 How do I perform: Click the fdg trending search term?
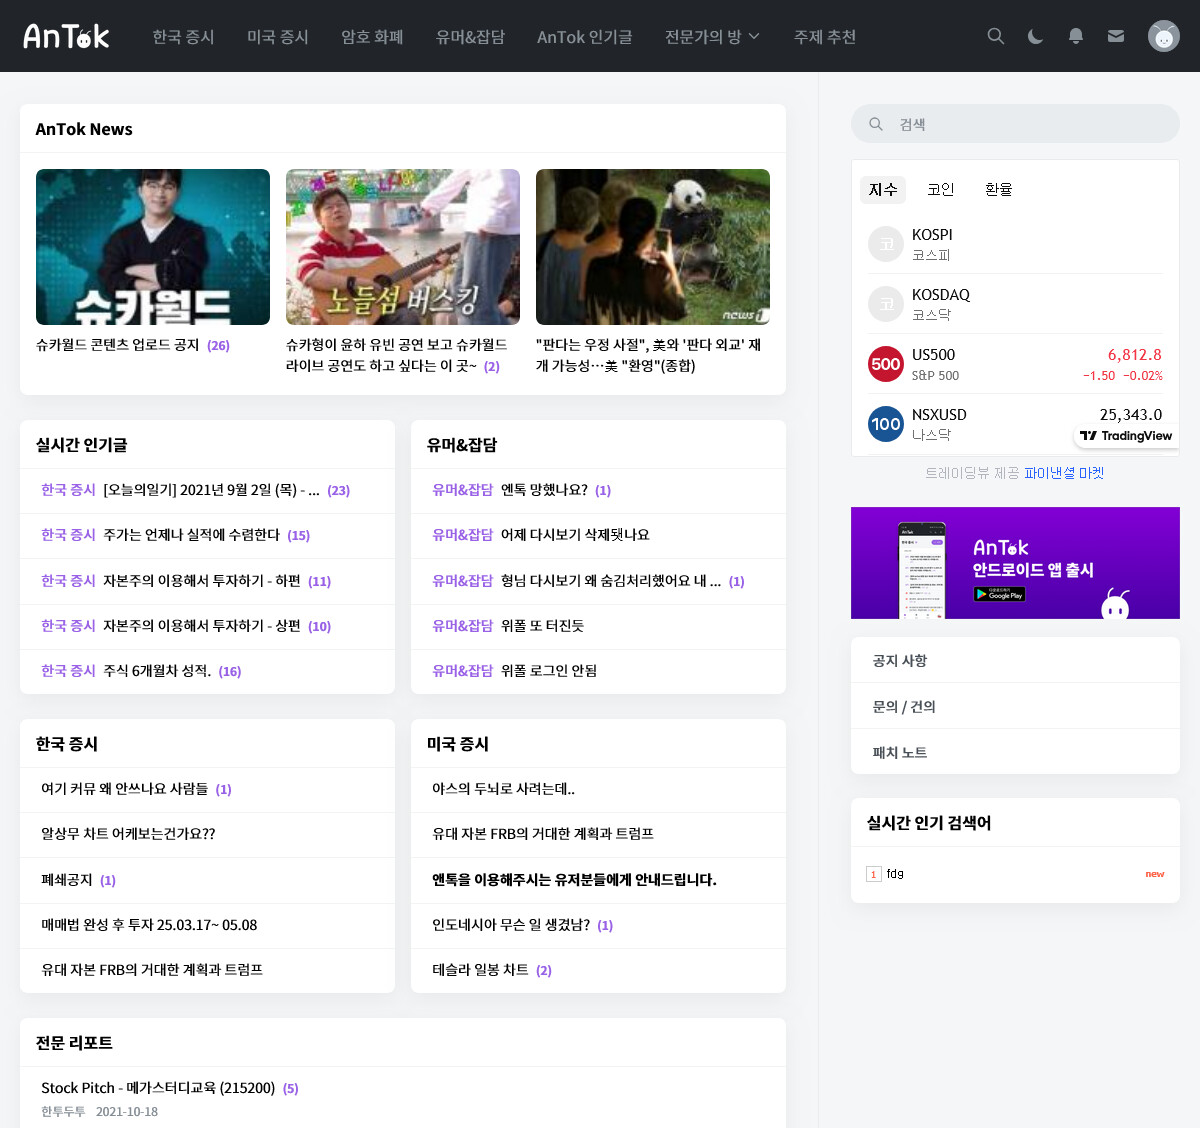895,874
